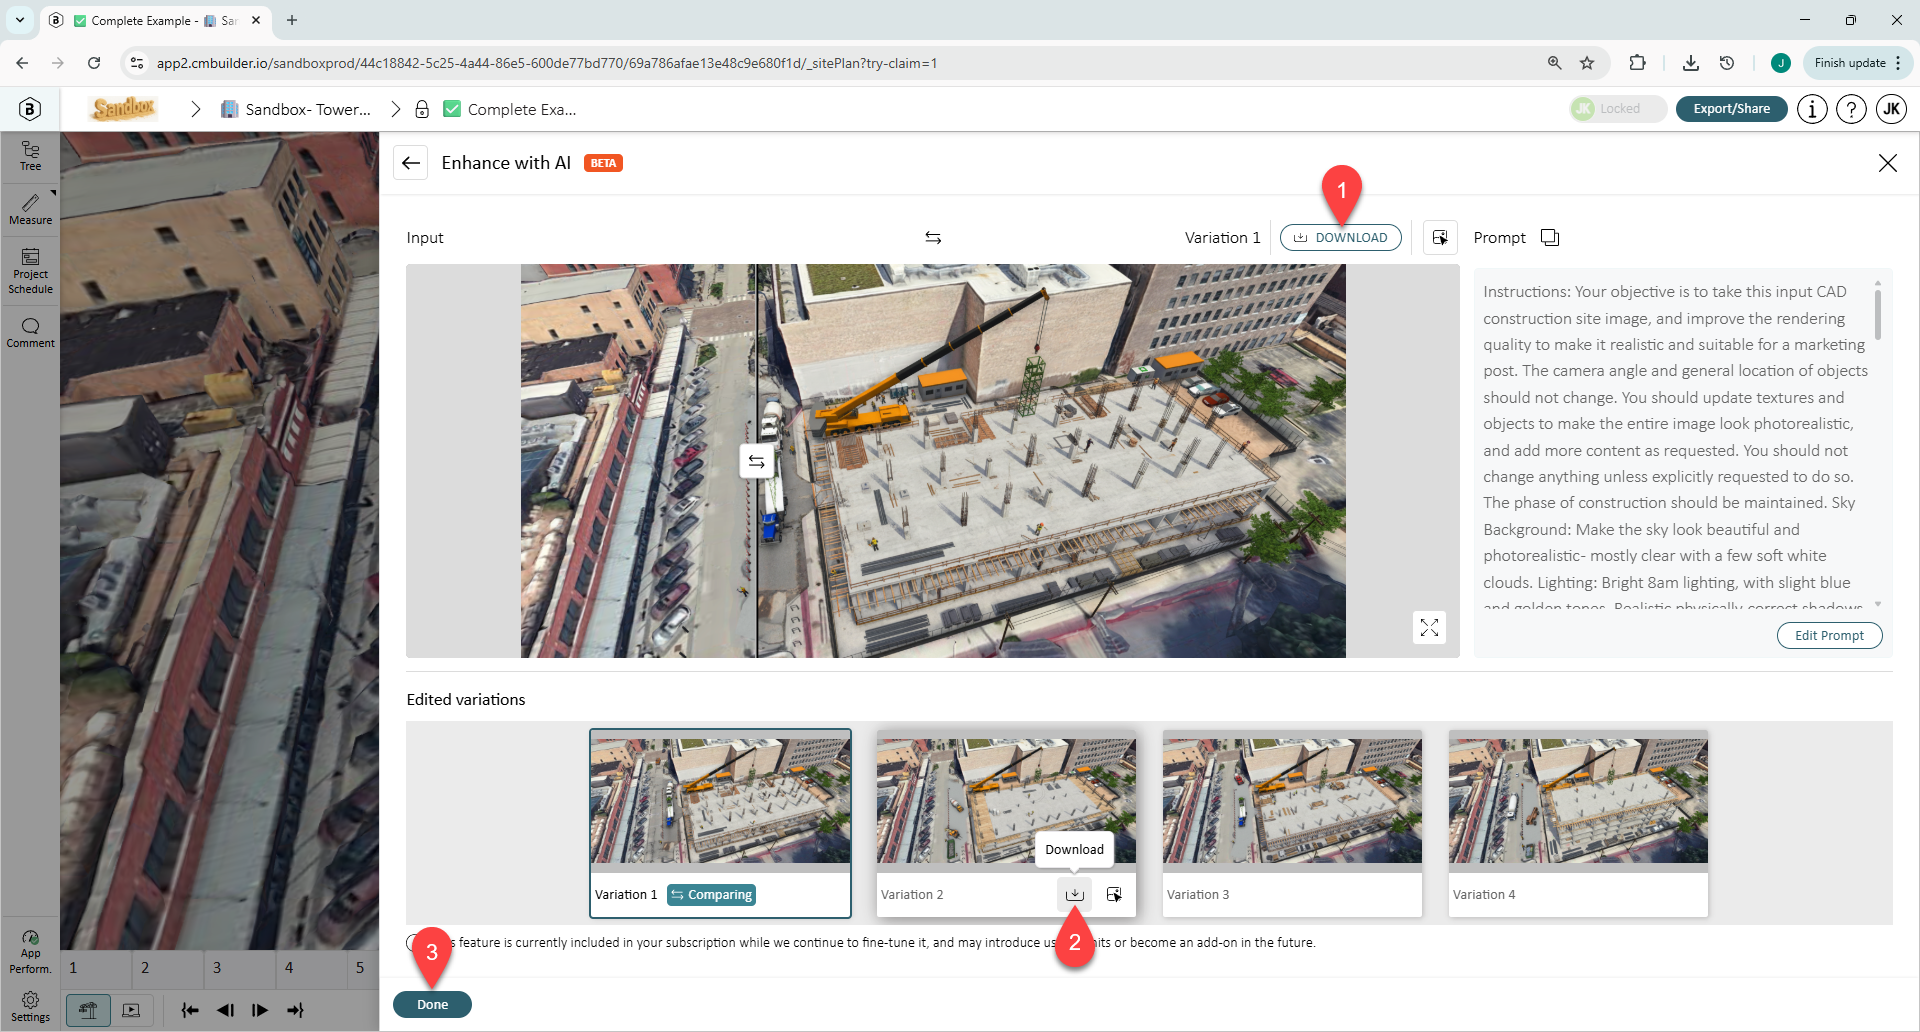The image size is (1920, 1032).
Task: Open the Tree panel
Action: (x=30, y=156)
